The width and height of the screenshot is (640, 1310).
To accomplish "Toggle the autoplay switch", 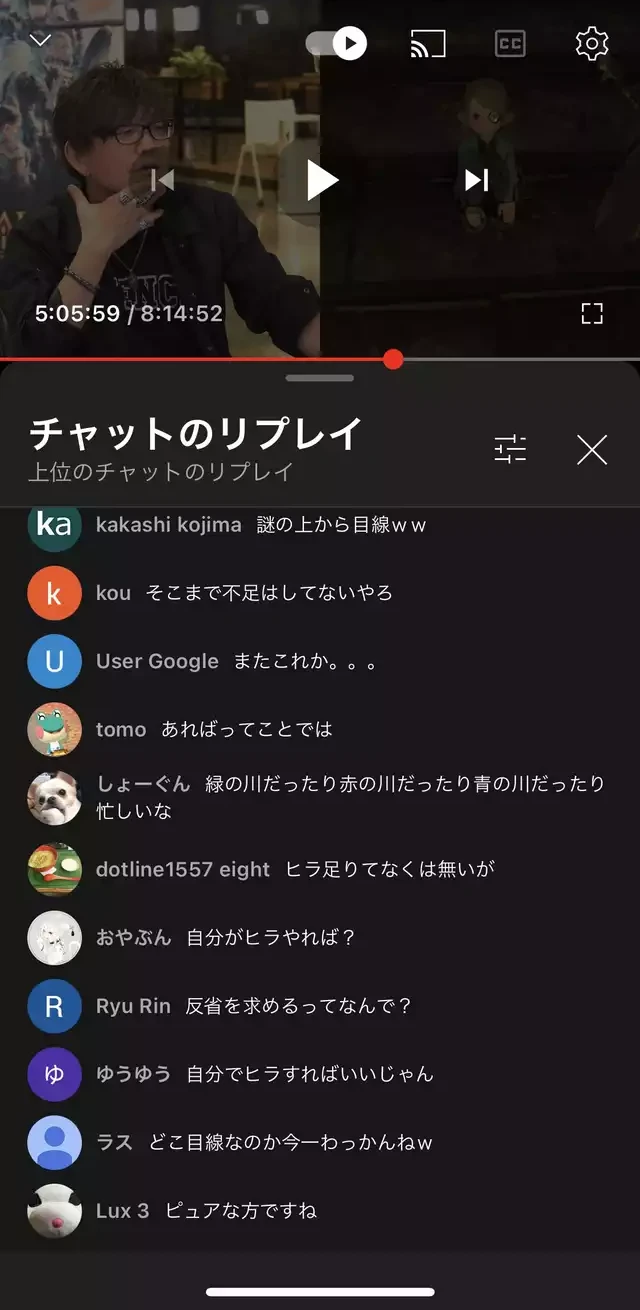I will 336,43.
